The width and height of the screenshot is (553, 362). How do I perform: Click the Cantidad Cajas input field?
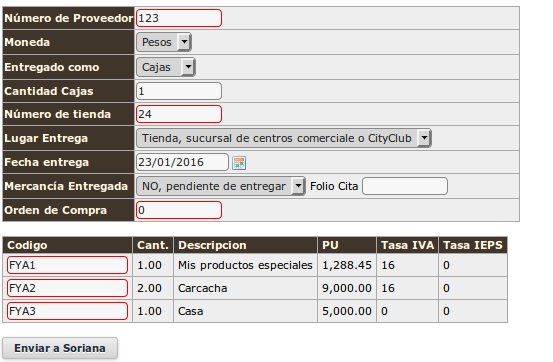point(179,91)
